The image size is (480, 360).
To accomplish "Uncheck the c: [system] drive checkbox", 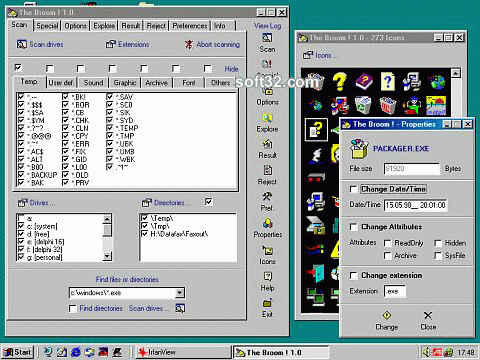I will tap(21, 226).
